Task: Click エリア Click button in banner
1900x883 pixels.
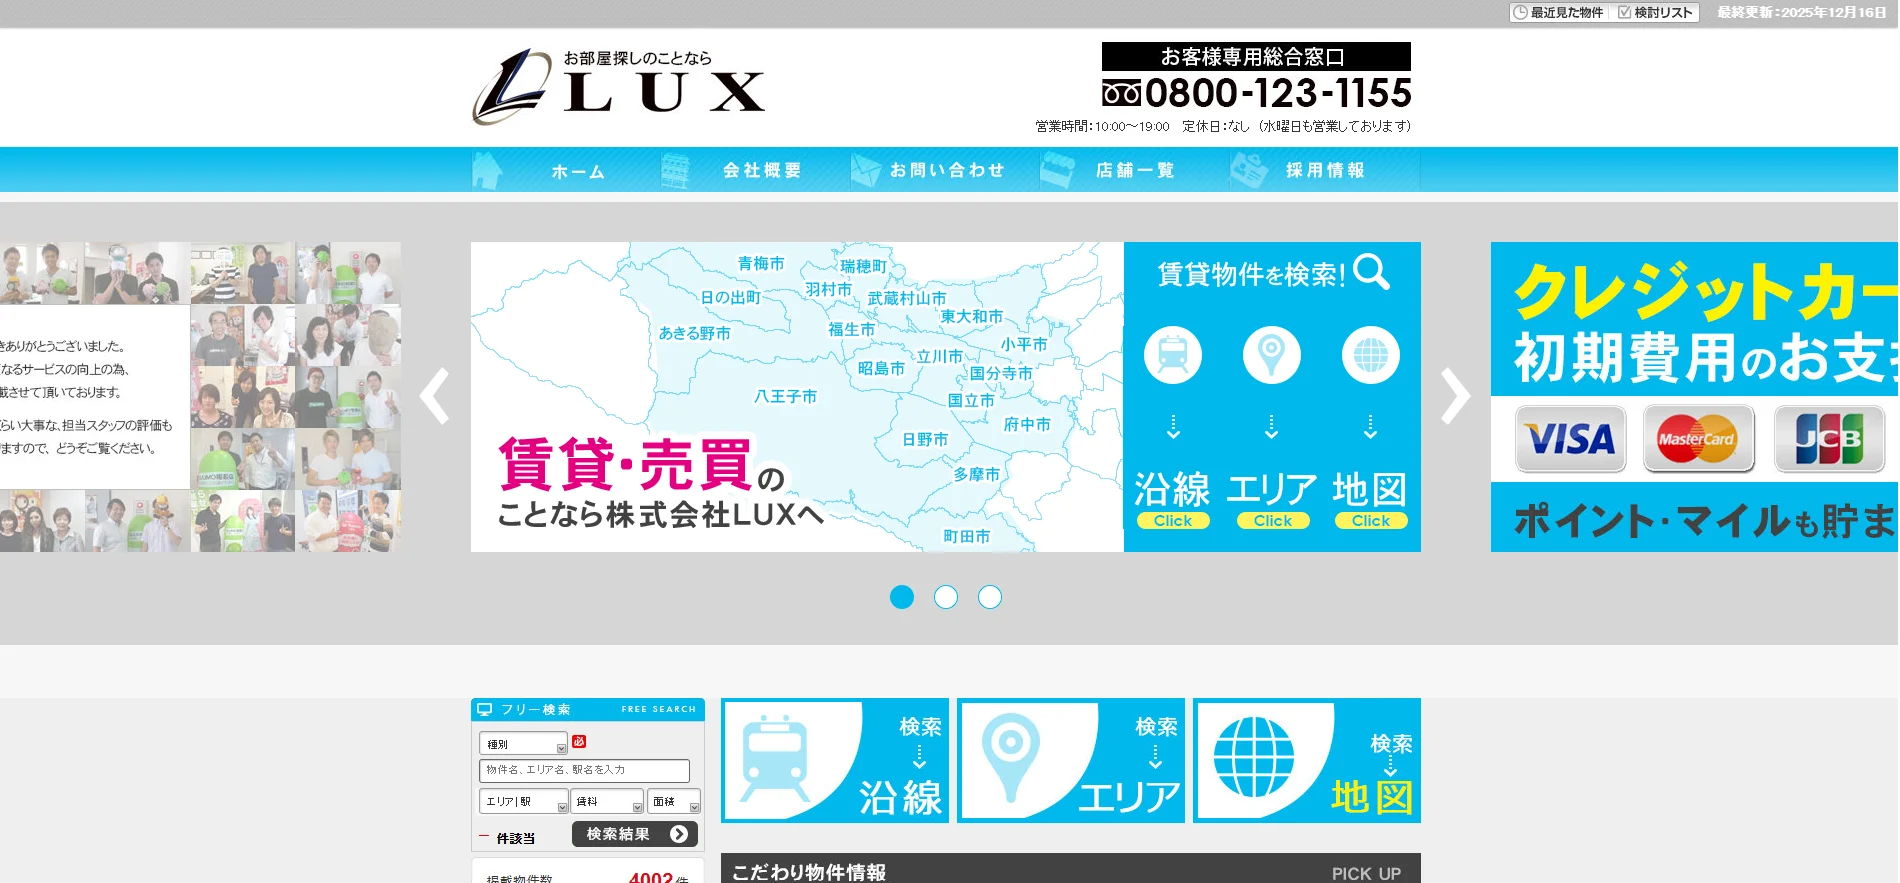Action: pos(1272,521)
